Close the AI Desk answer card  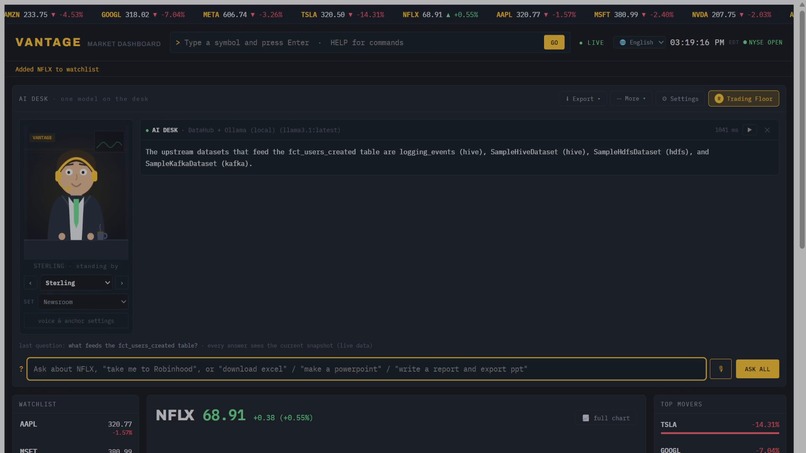point(767,130)
